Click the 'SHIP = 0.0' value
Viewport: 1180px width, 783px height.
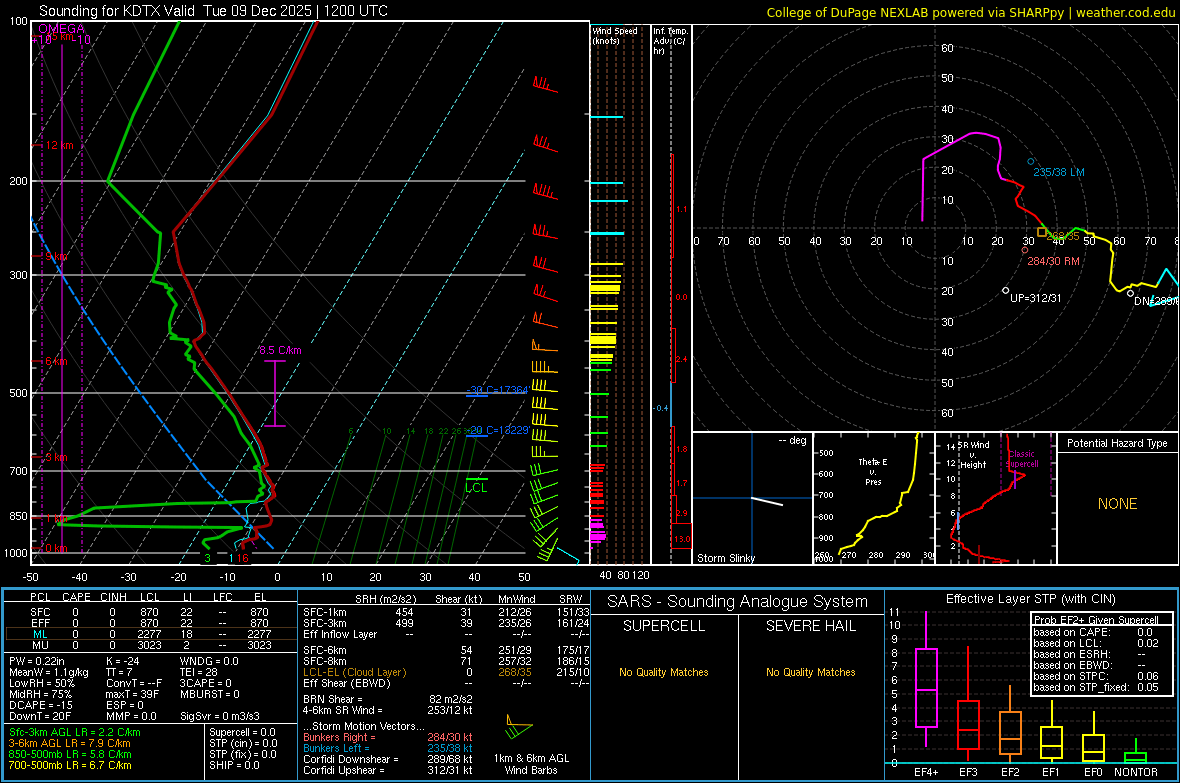(x=234, y=765)
